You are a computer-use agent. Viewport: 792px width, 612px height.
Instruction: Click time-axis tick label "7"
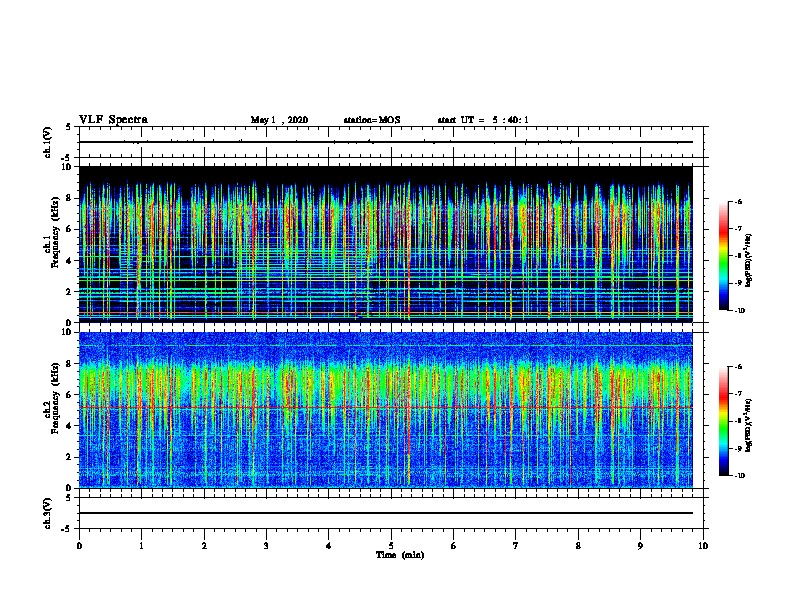coord(516,545)
